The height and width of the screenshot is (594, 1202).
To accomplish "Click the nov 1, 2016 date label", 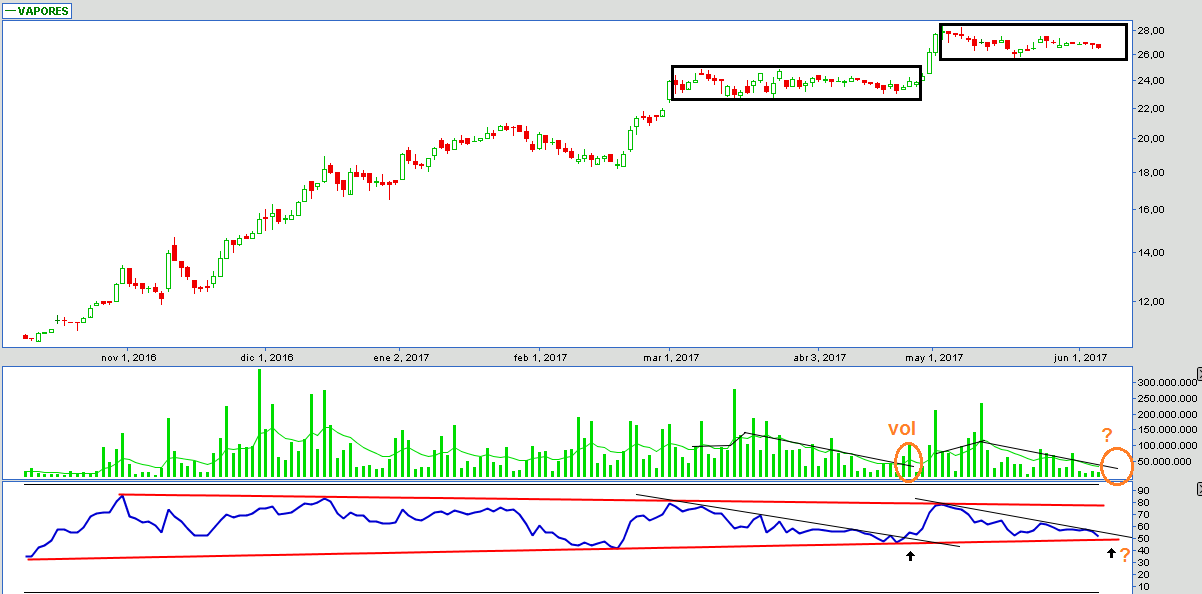I will [x=129, y=357].
